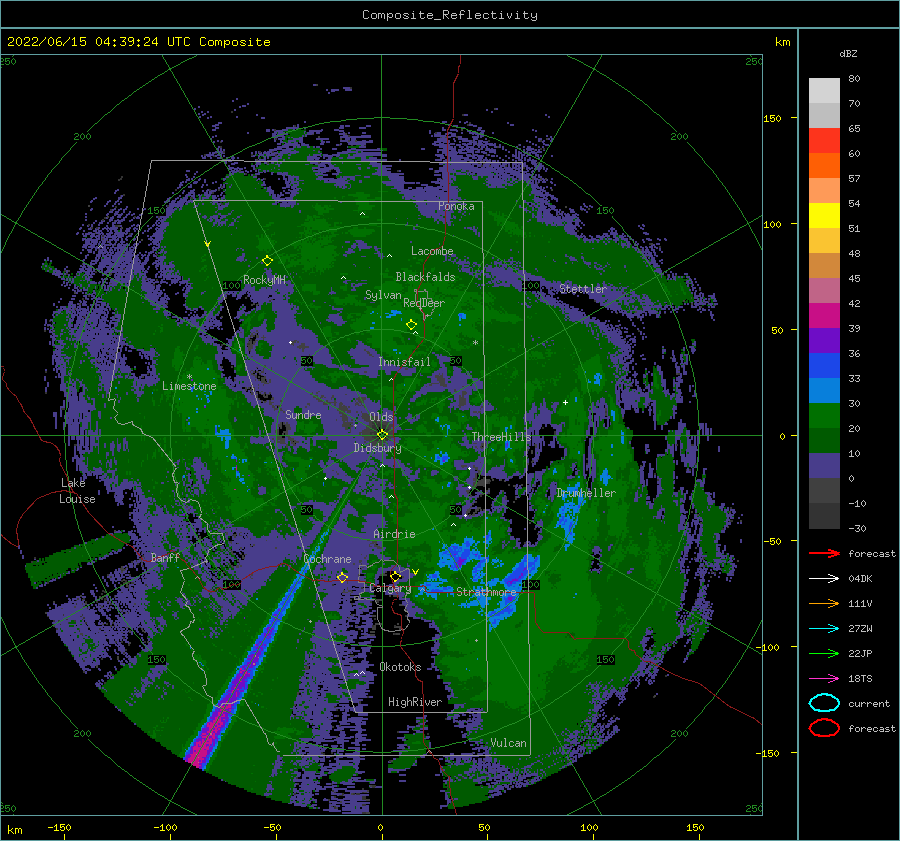Click the Okotoks label

(x=400, y=666)
